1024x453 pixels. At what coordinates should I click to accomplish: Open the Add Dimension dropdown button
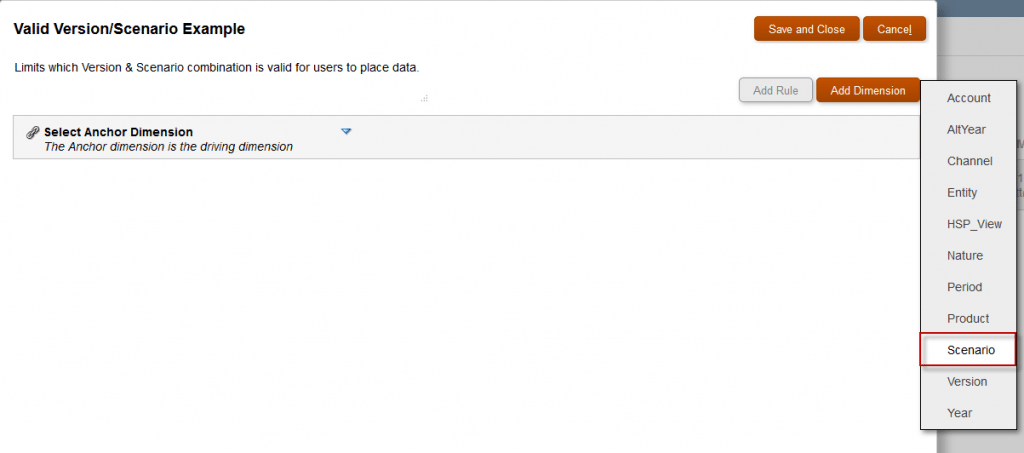pyautogui.click(x=868, y=90)
